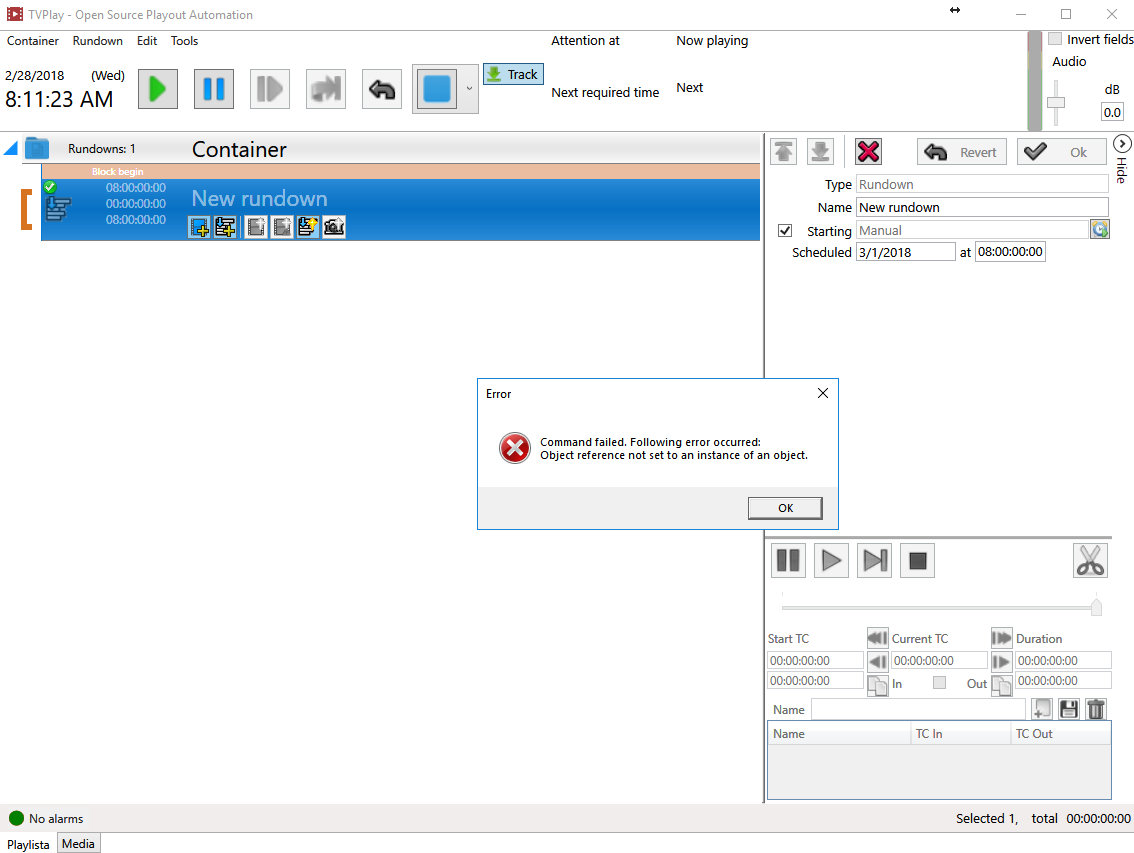Click the live event star icon
Screen dimensions: 1134x853
click(x=307, y=227)
